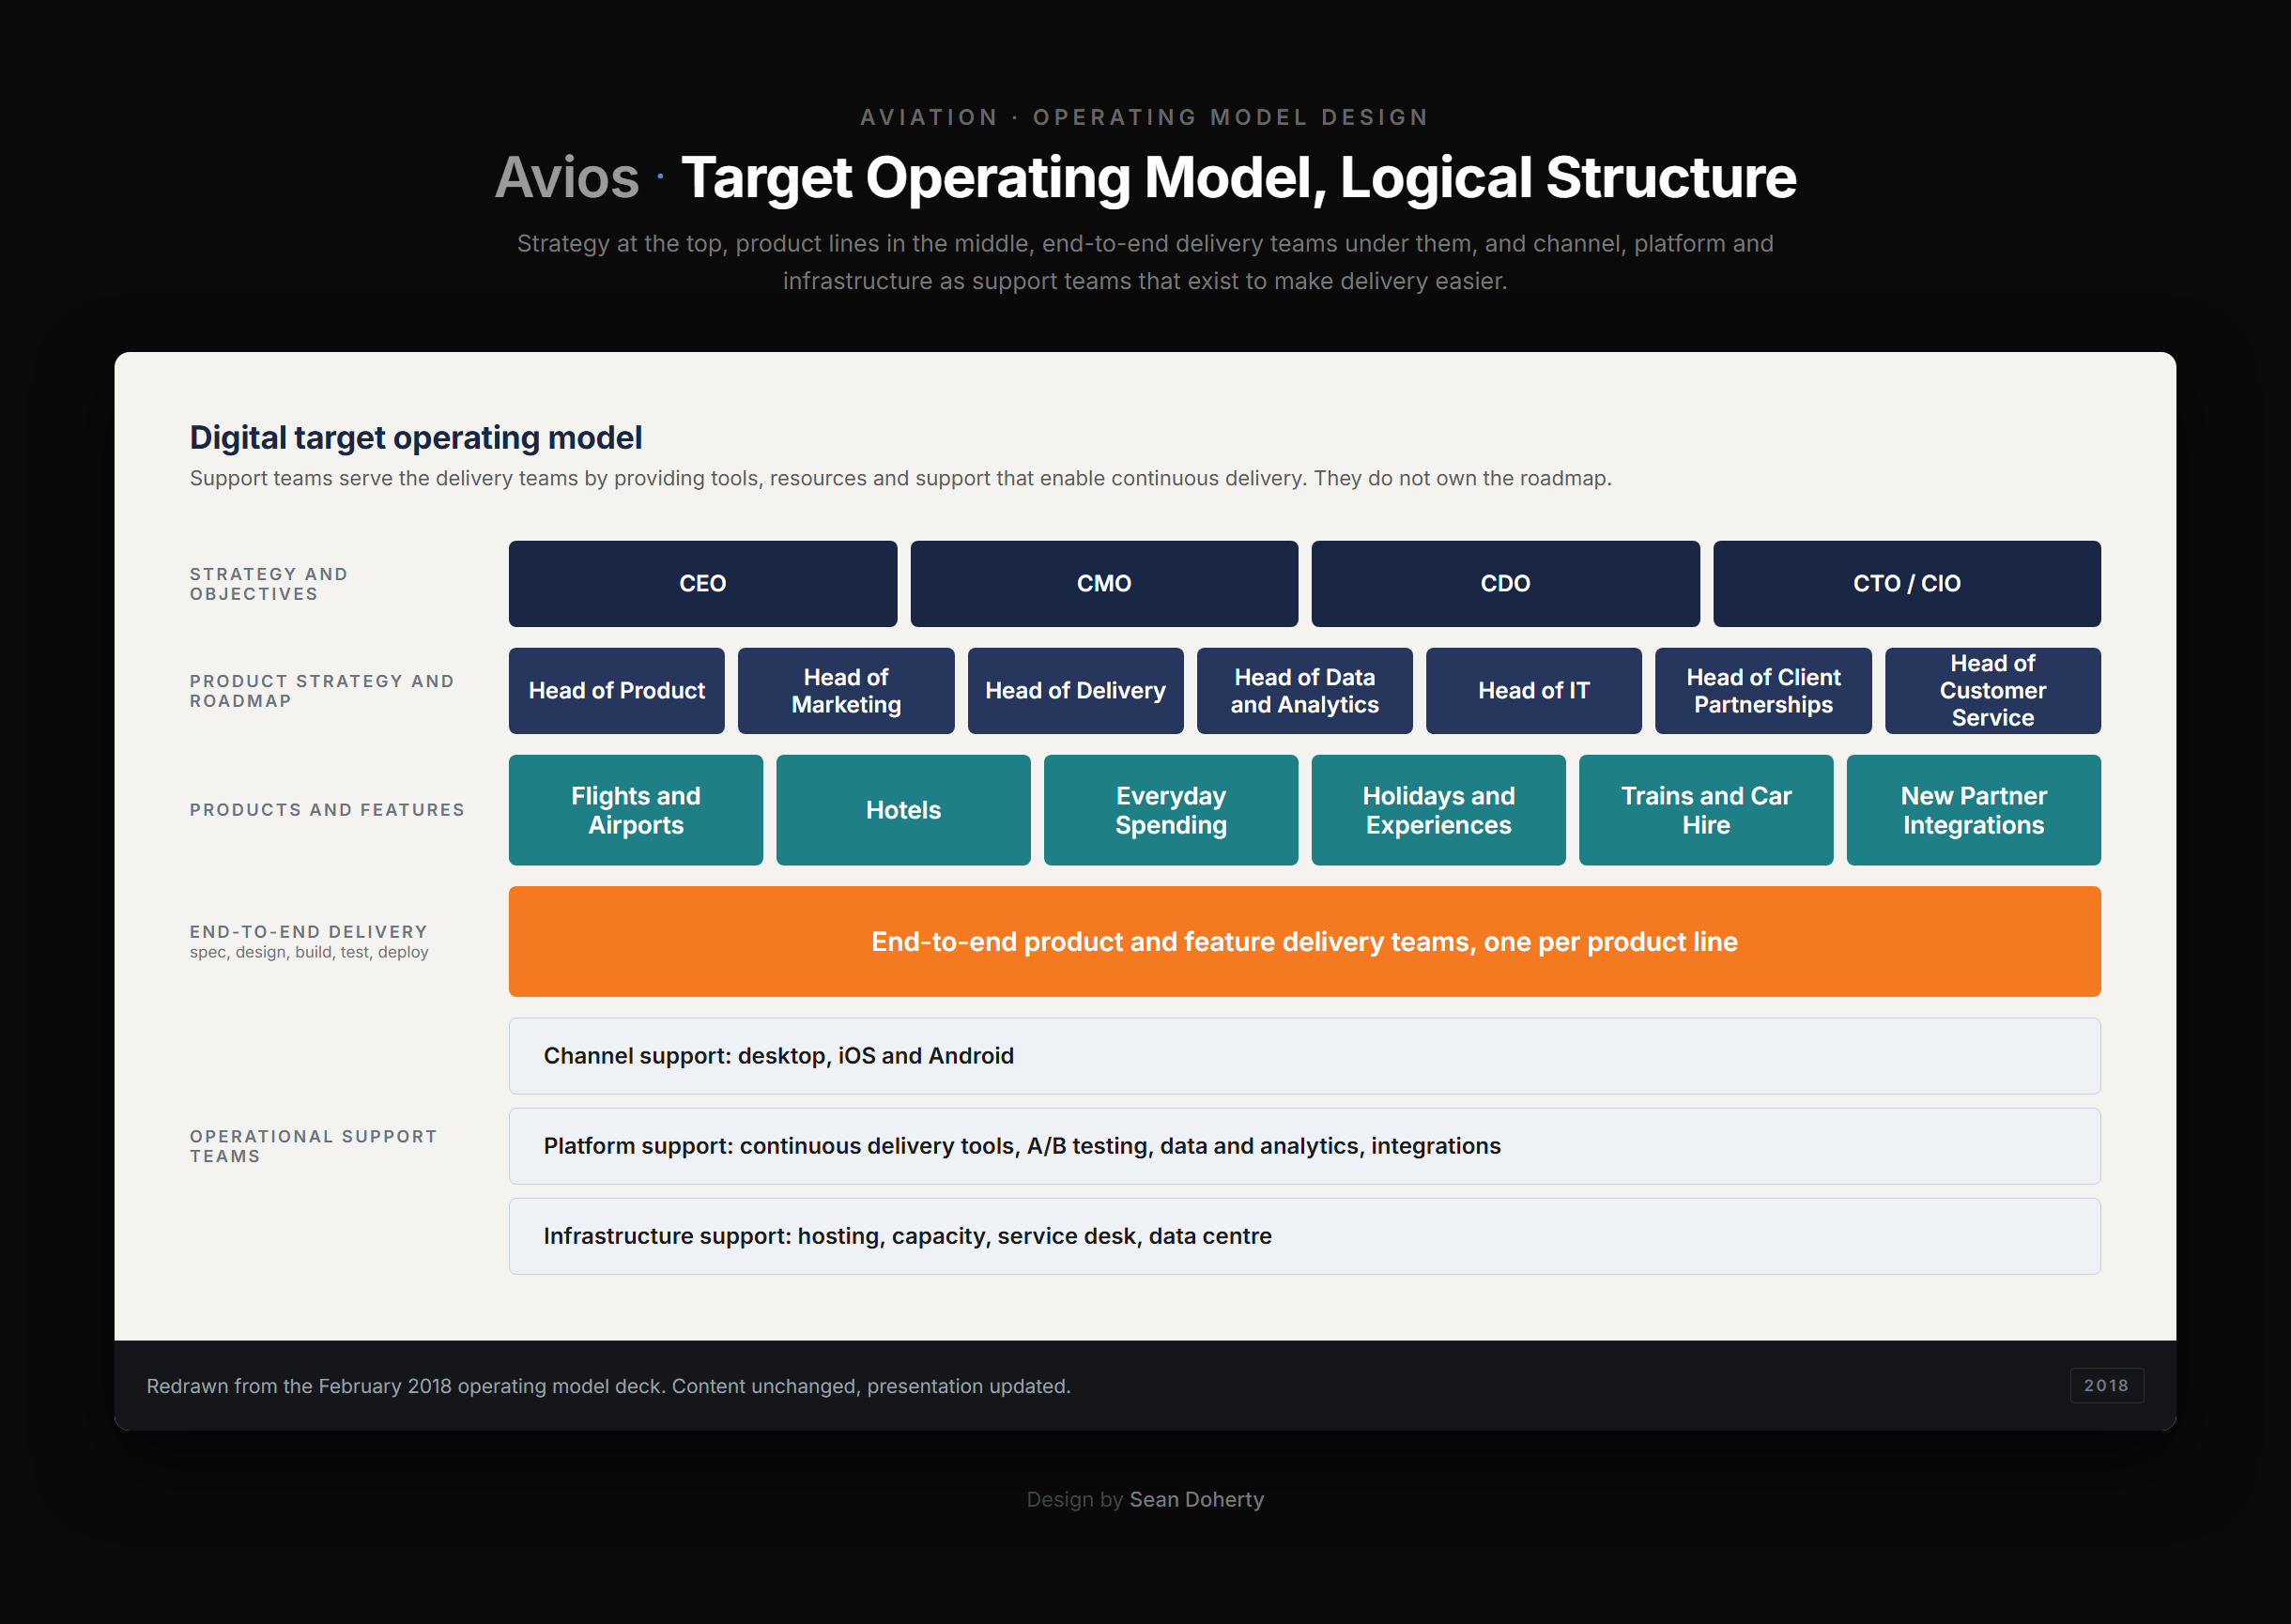Select the Strategy and Objectives row label
The width and height of the screenshot is (2291, 1624).
point(269,584)
